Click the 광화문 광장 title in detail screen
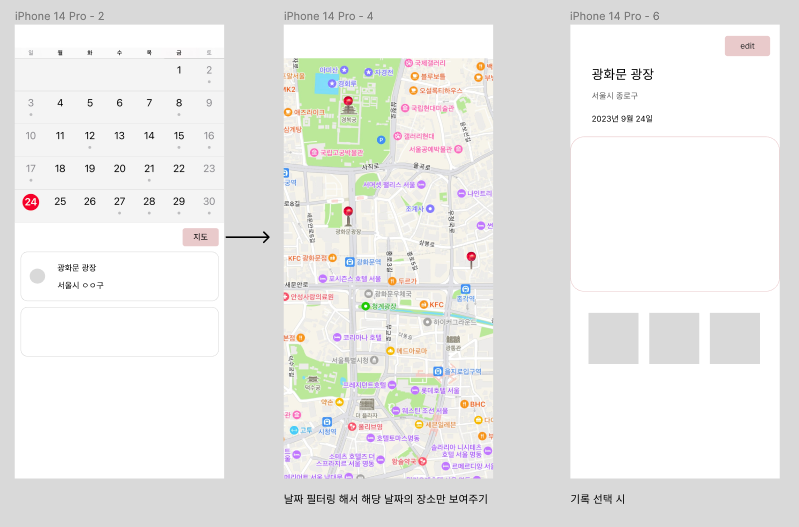This screenshot has width=799, height=527. pyautogui.click(x=622, y=74)
